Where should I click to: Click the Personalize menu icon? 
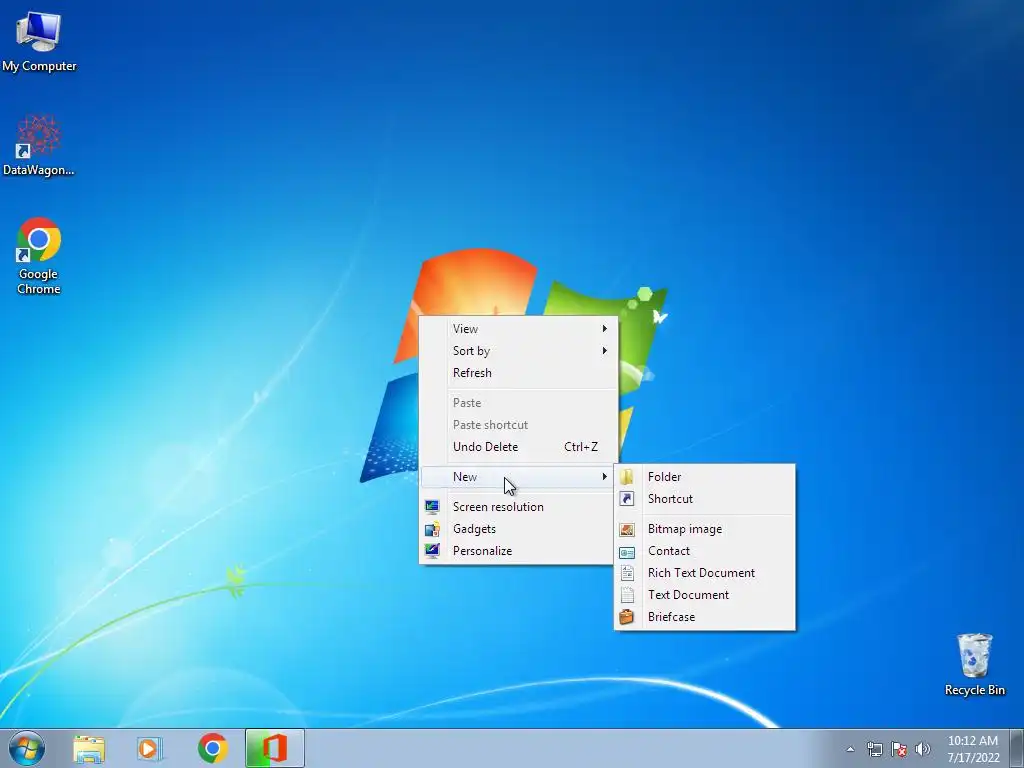pos(432,551)
